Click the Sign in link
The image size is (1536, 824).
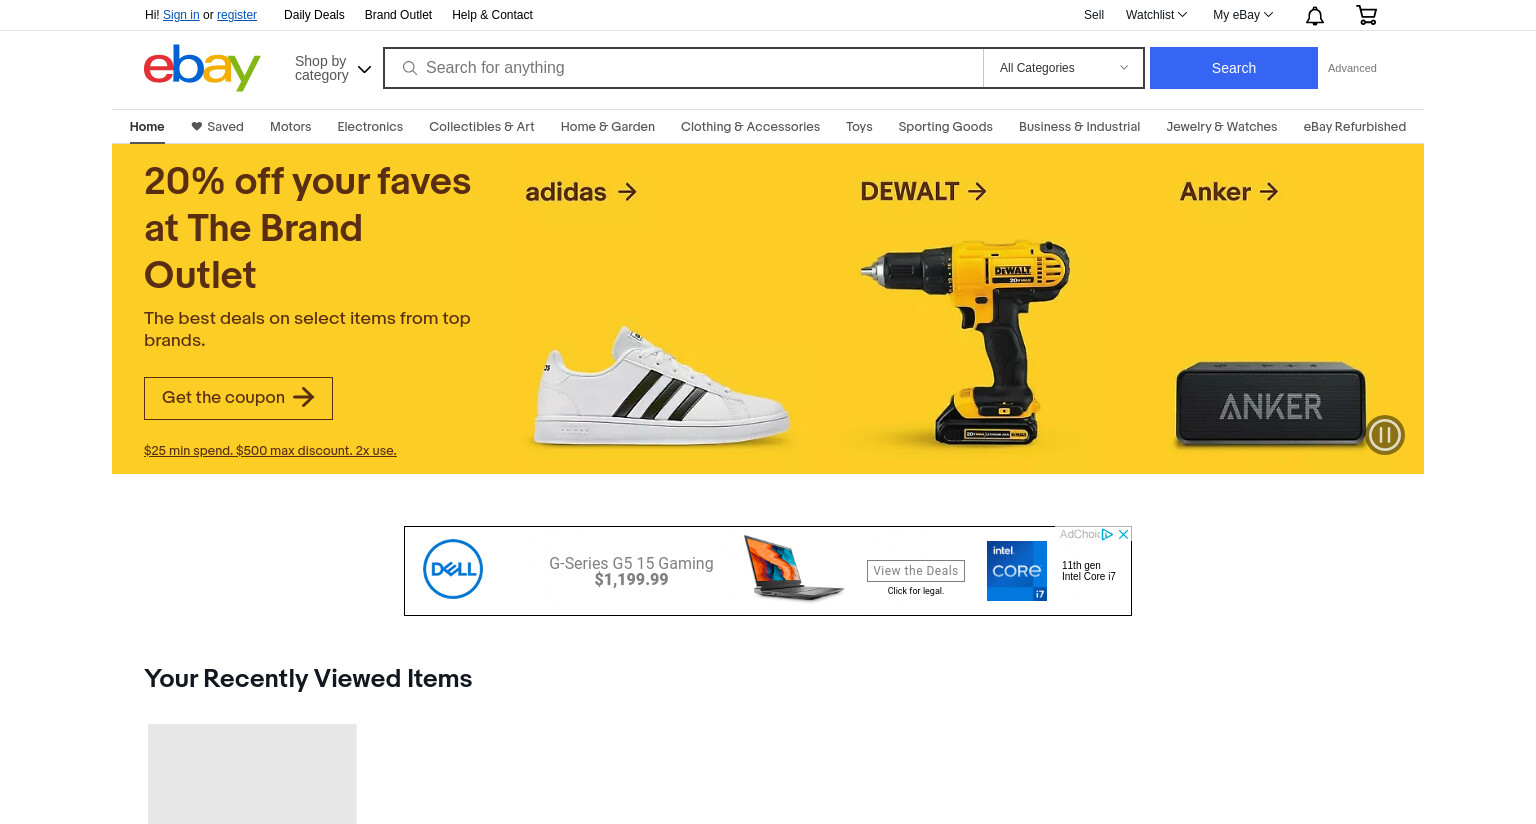point(181,15)
